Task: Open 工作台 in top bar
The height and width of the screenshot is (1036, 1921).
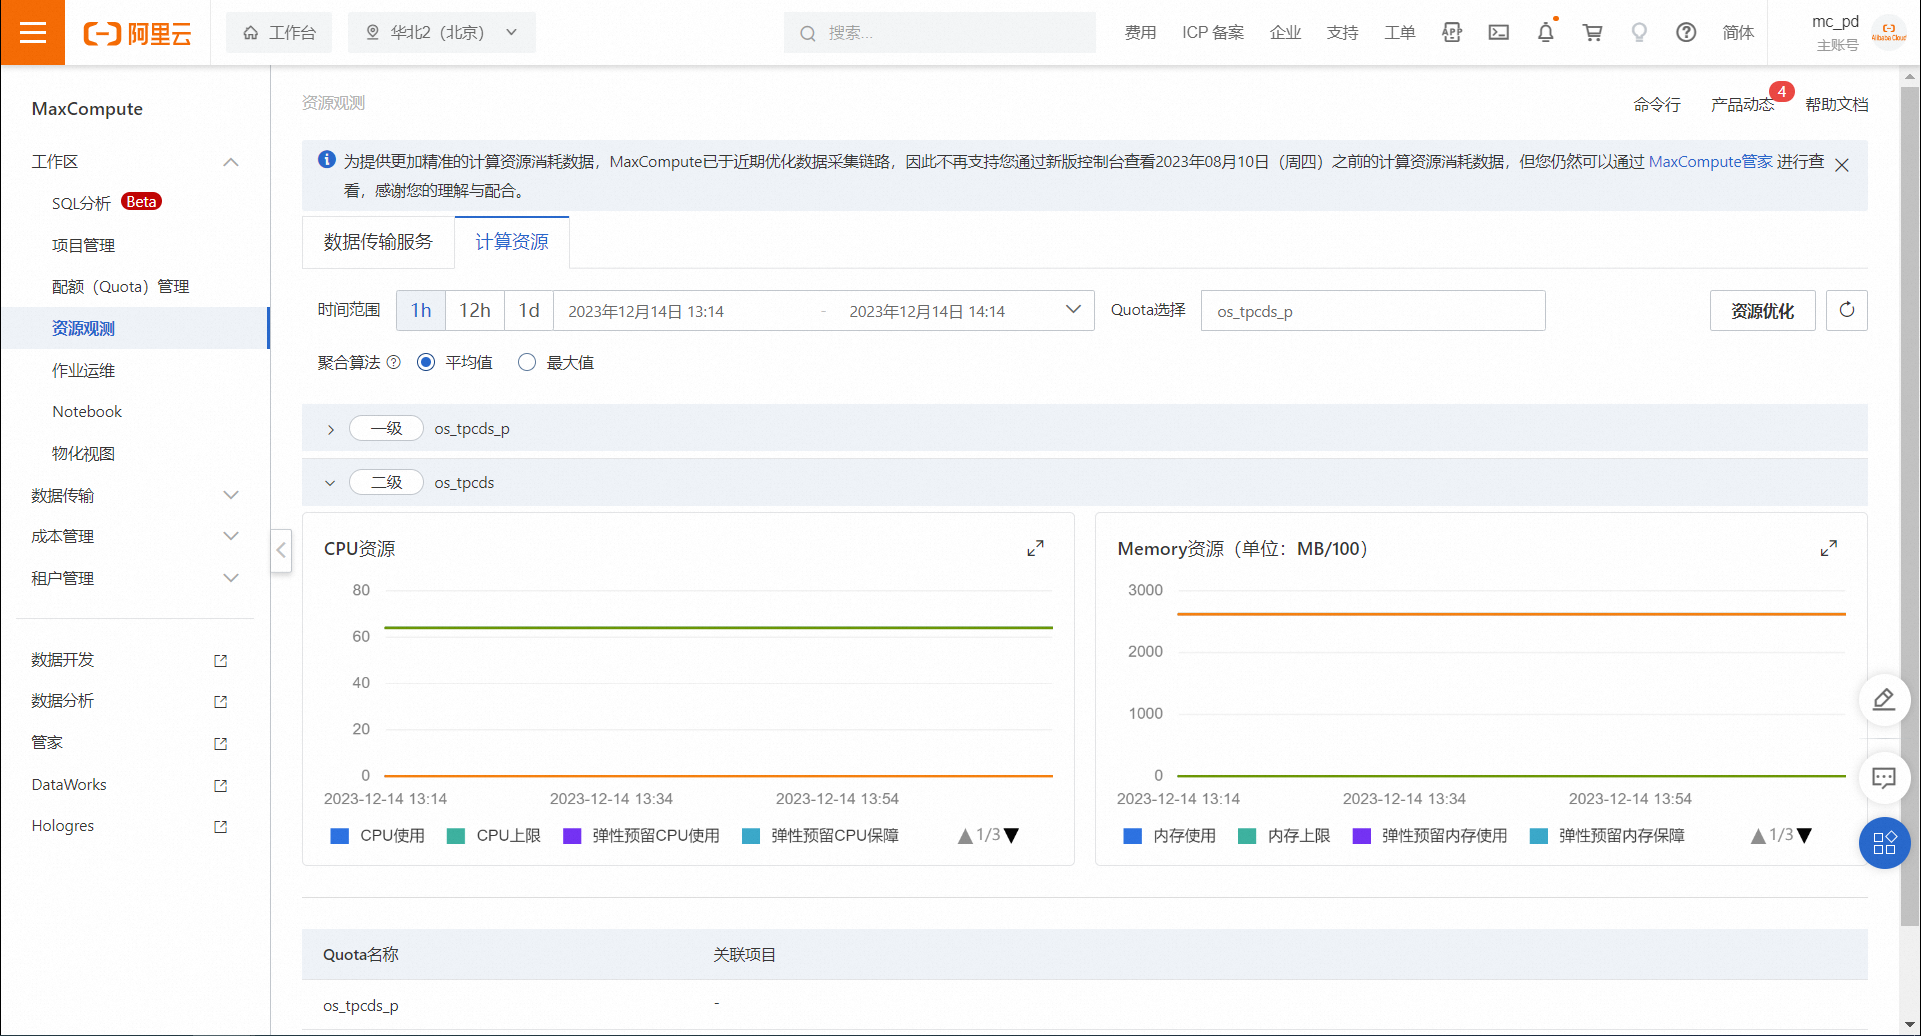Action: [x=279, y=32]
